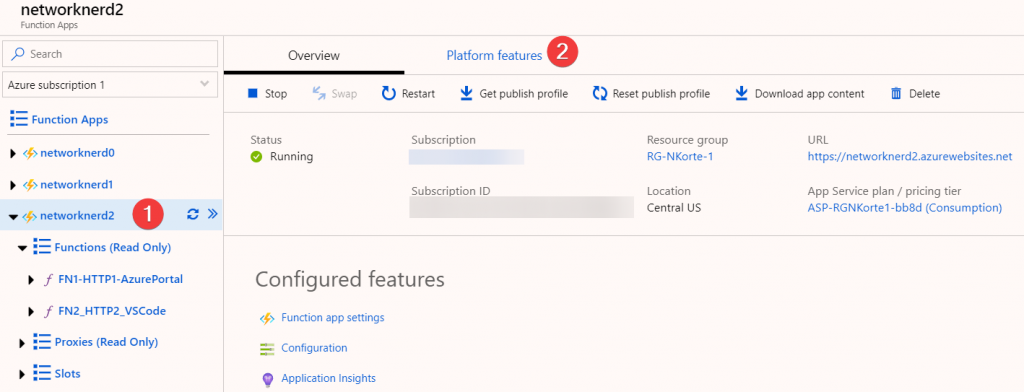
Task: Switch to the Overview tab
Action: 313,56
